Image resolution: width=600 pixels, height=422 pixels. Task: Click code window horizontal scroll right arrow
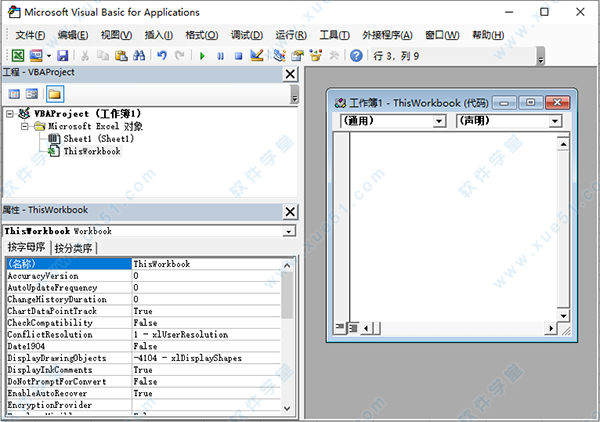point(551,328)
